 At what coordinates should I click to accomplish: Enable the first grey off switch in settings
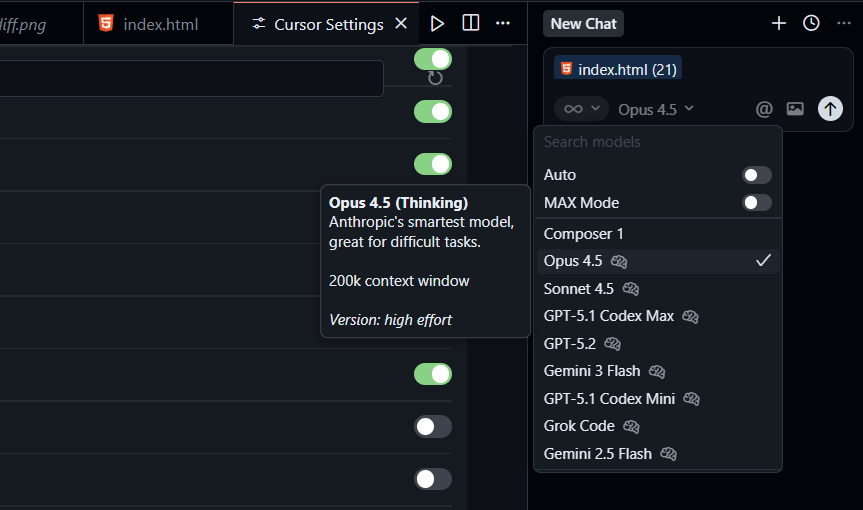tap(433, 426)
